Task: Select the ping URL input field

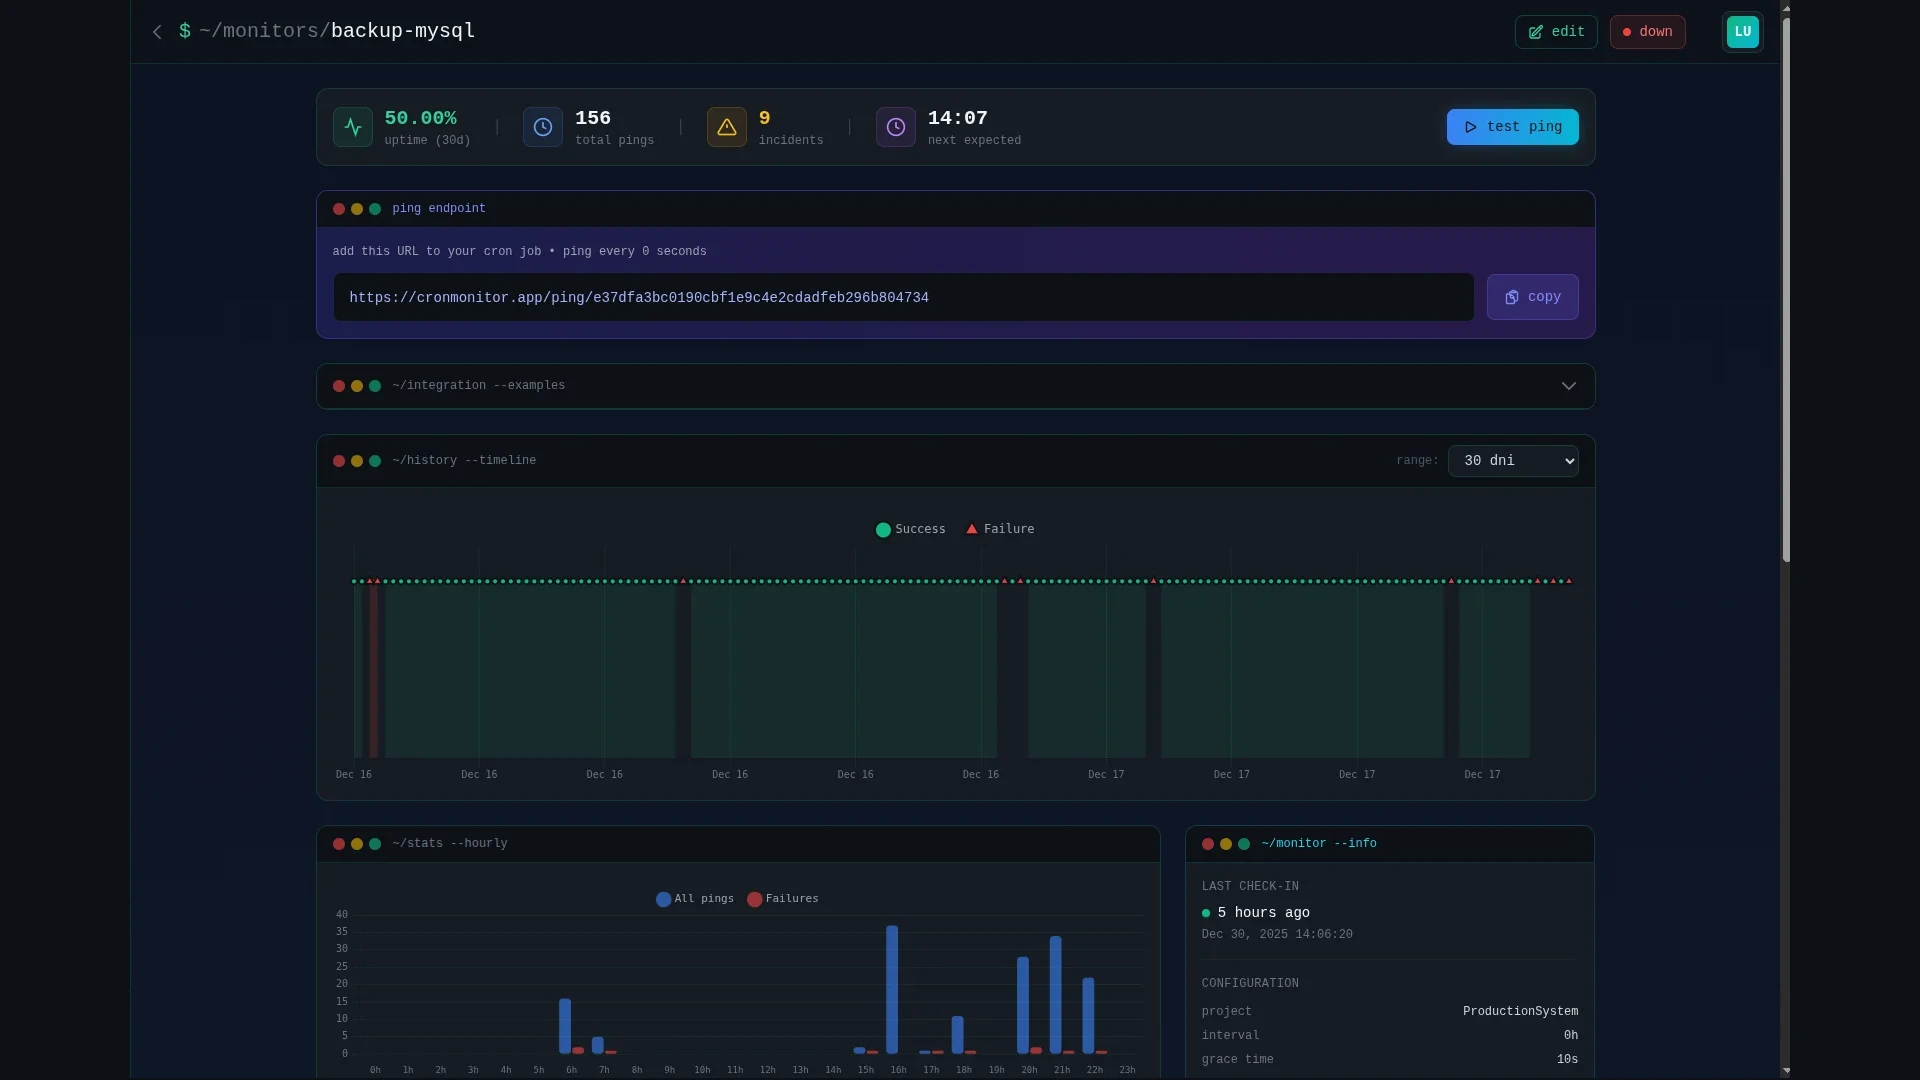Action: click(900, 297)
